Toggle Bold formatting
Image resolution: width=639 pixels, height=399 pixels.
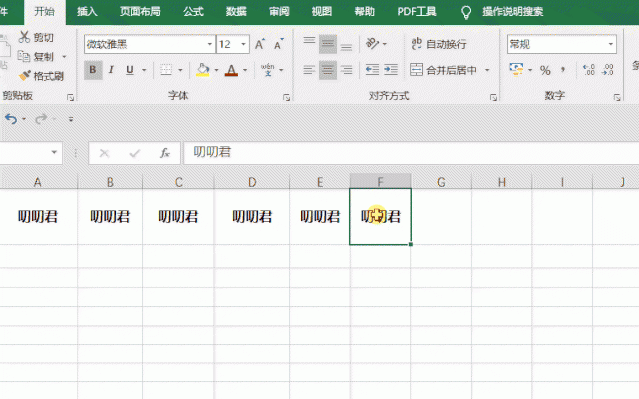coord(93,70)
